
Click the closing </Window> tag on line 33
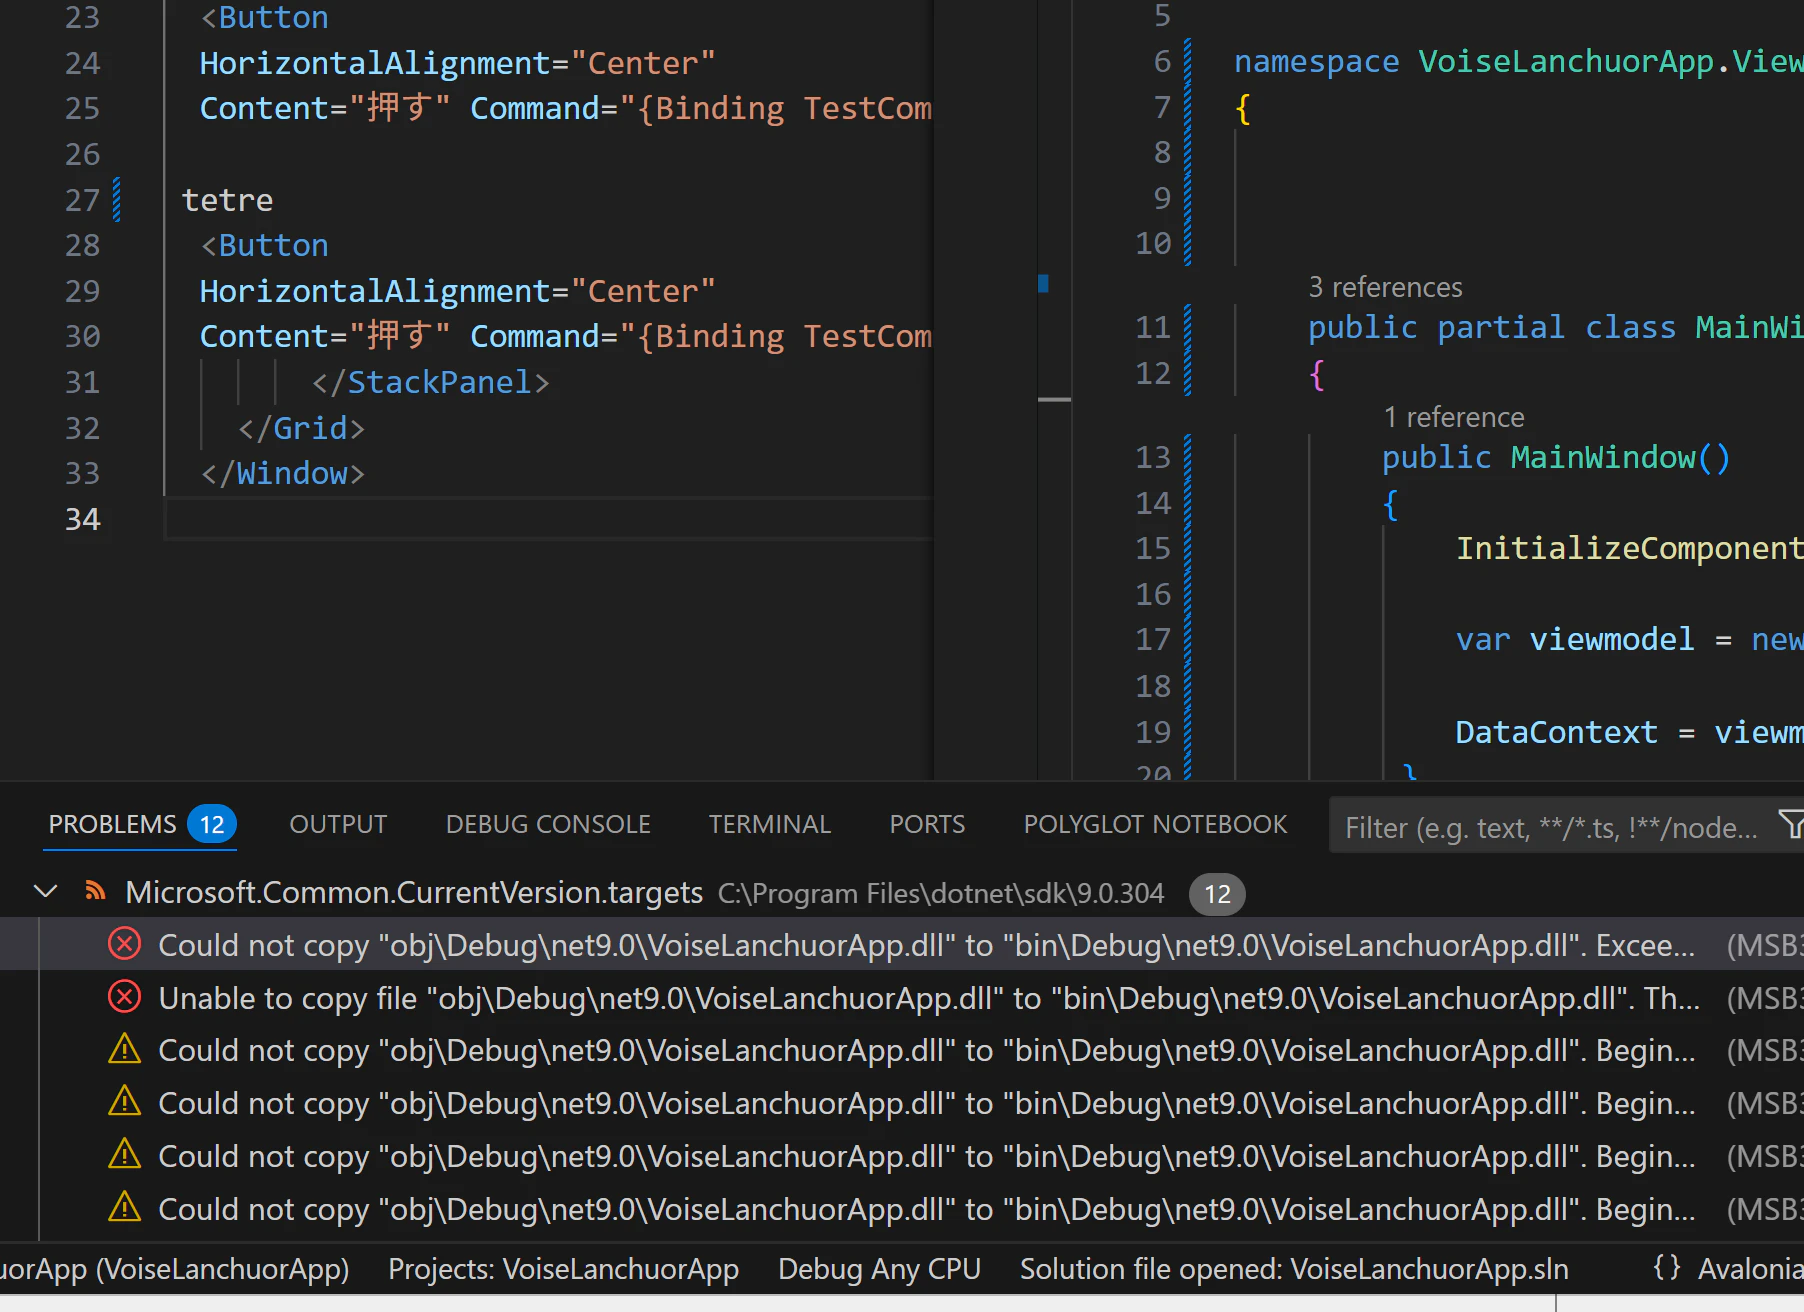(x=283, y=473)
